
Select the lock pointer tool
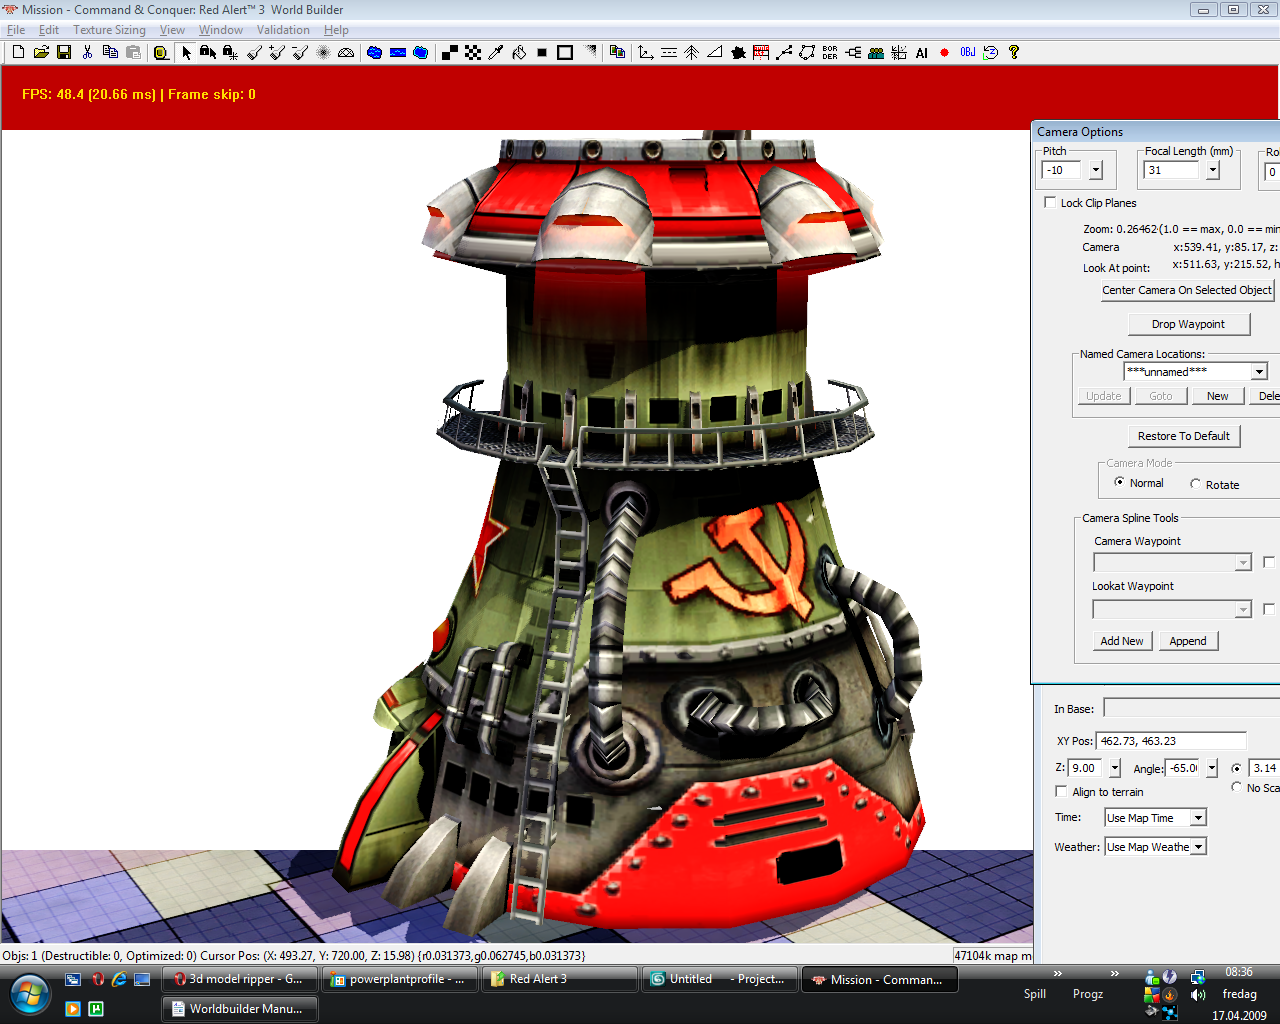208,52
